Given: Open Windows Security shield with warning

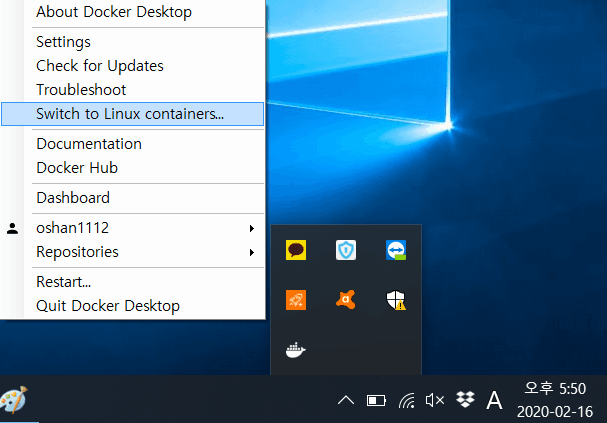Looking at the screenshot, I should [x=396, y=300].
